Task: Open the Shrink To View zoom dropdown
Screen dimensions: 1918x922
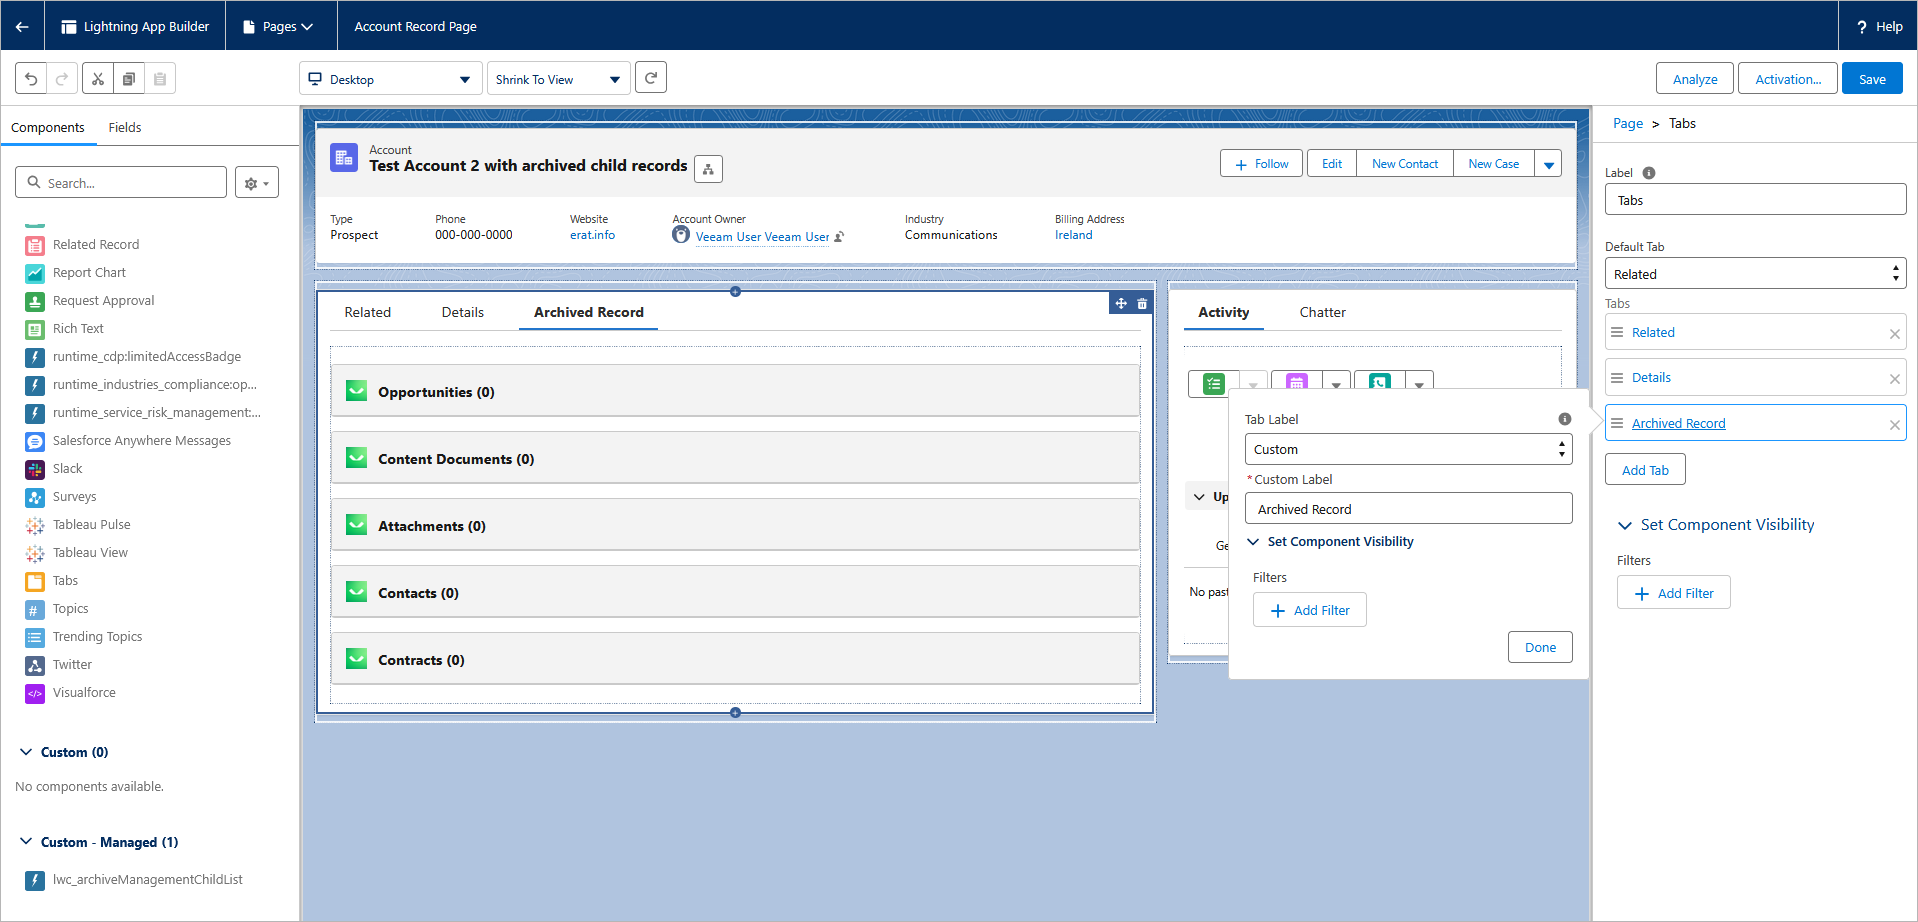Action: click(558, 79)
